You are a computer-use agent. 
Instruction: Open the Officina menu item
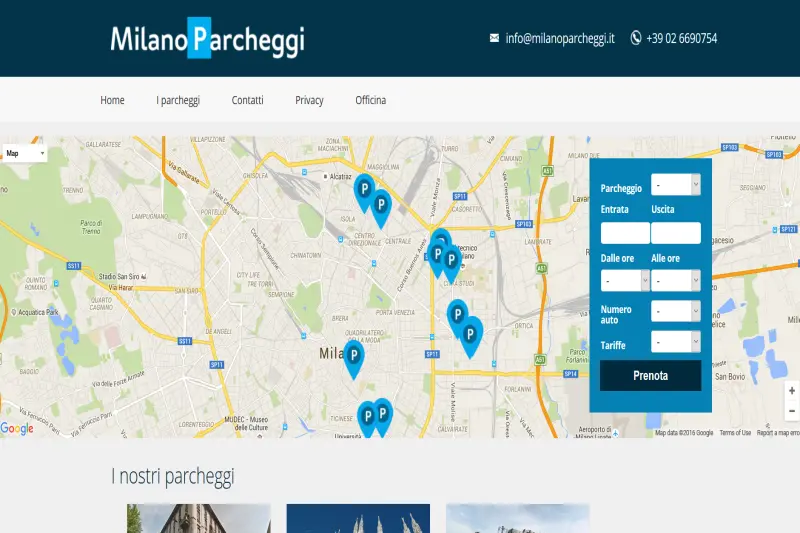pyautogui.click(x=370, y=100)
